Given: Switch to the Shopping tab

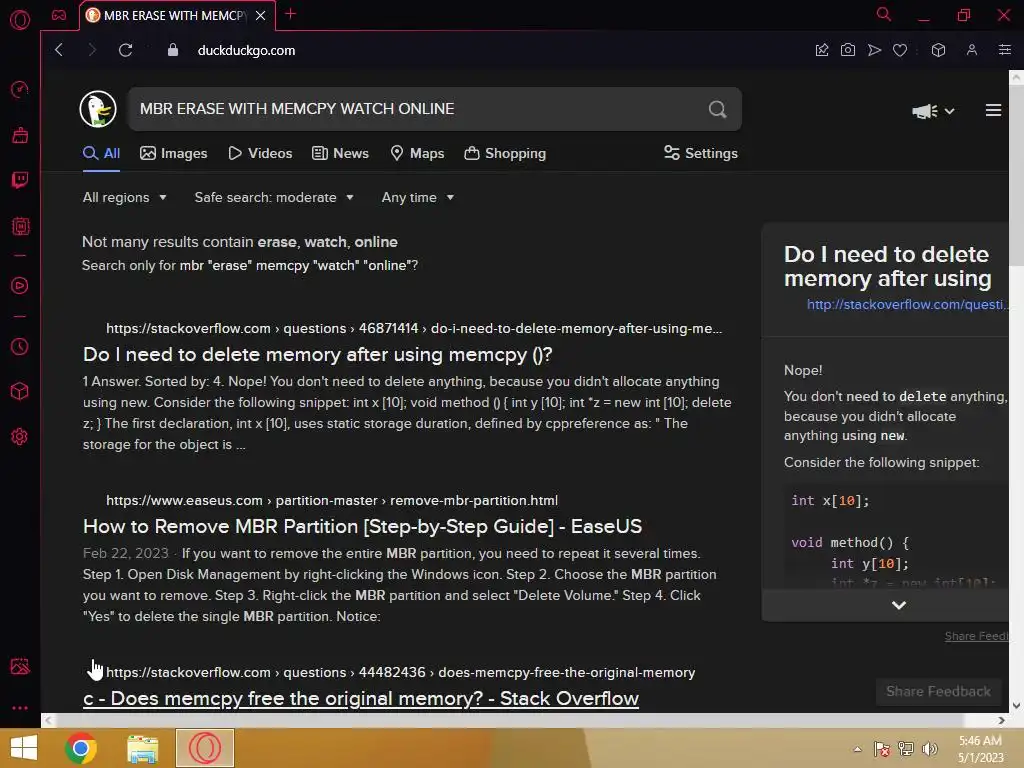Looking at the screenshot, I should click(505, 153).
